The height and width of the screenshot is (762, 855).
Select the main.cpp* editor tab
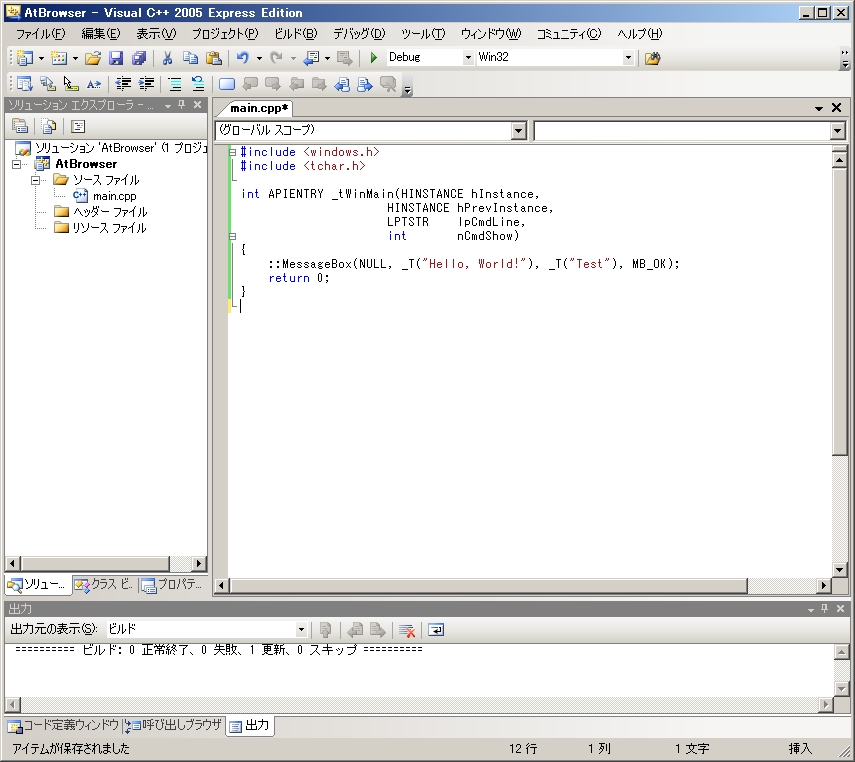pos(258,108)
